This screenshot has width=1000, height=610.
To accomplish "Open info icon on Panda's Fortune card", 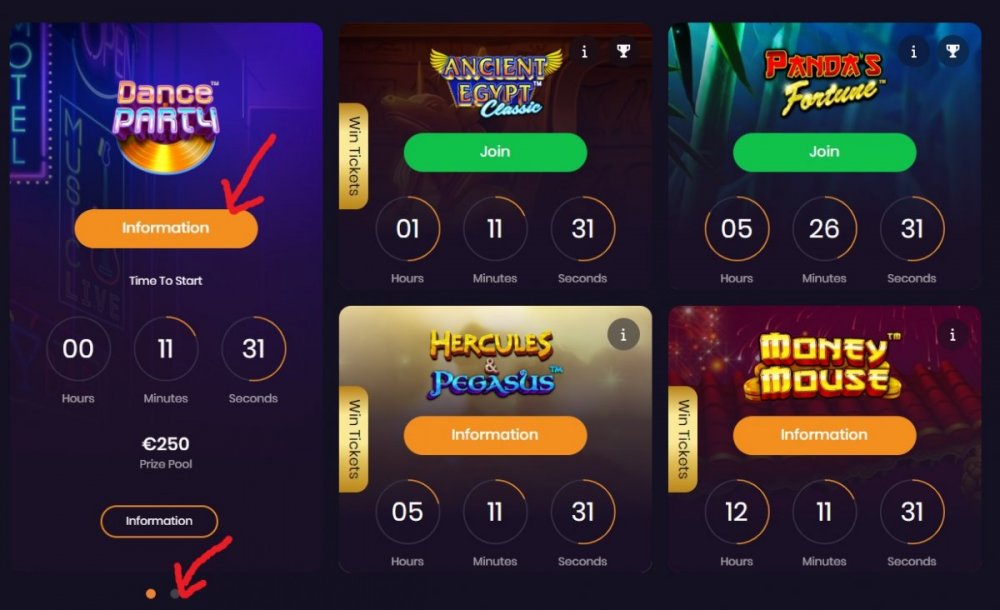I will (913, 52).
